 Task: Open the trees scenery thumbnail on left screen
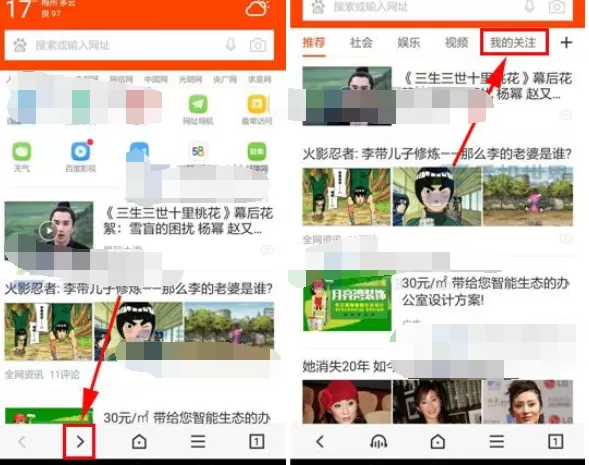point(229,332)
